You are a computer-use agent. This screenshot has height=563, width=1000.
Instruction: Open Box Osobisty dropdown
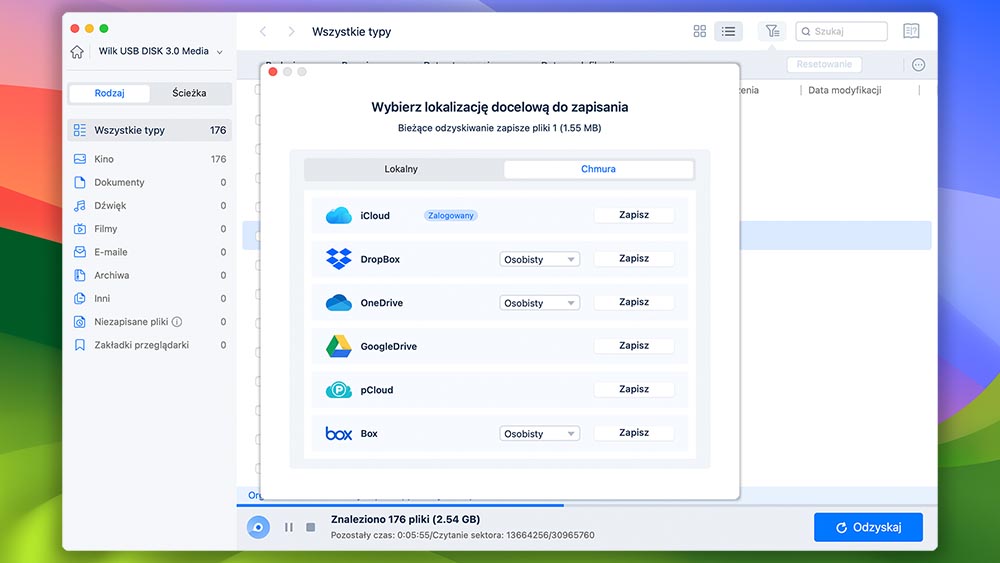point(540,434)
